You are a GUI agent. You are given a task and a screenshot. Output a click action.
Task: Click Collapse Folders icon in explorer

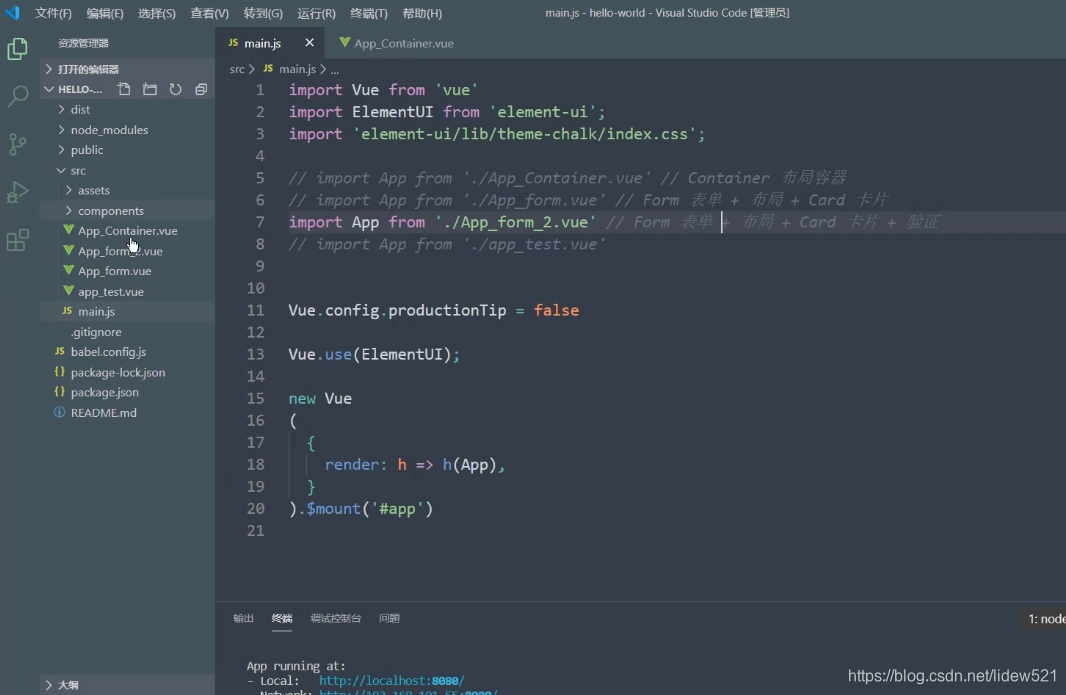point(201,89)
